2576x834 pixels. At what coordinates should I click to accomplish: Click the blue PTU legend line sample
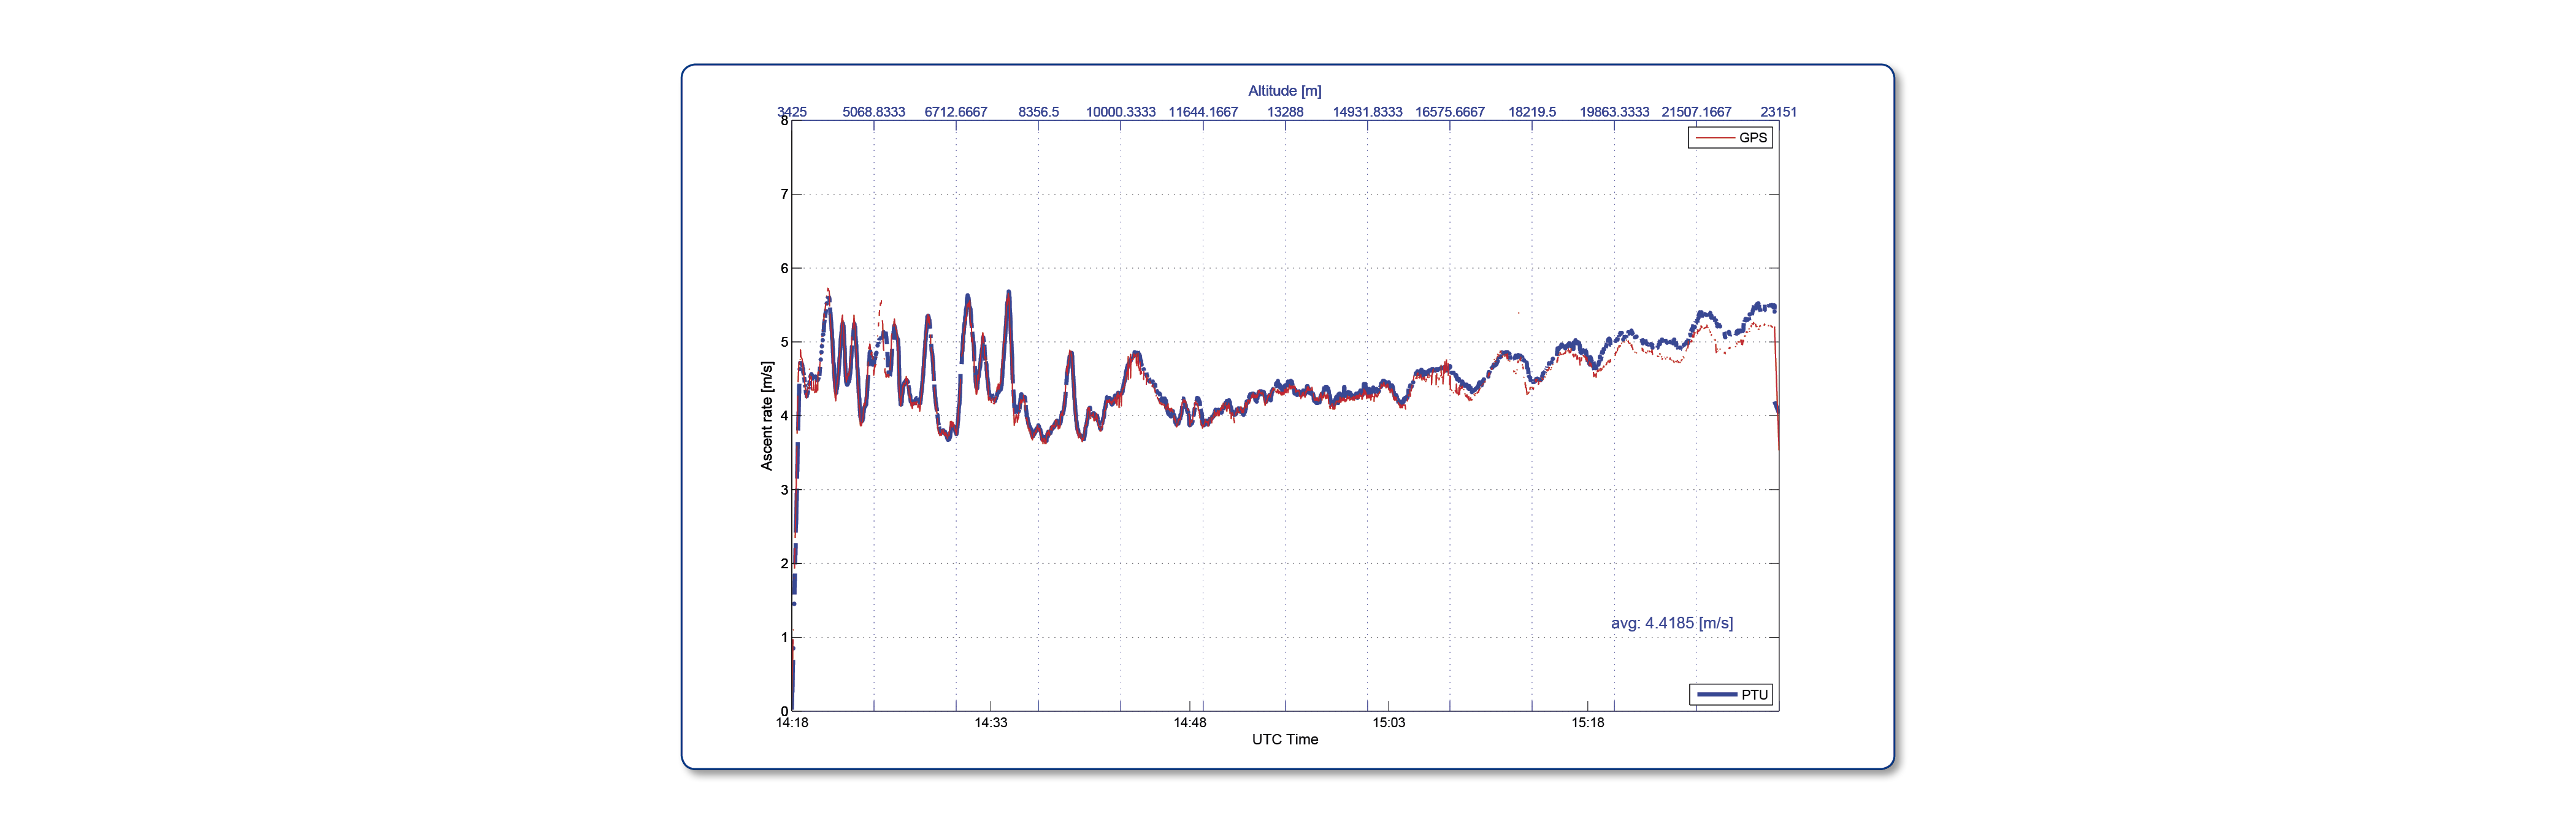tap(1716, 695)
